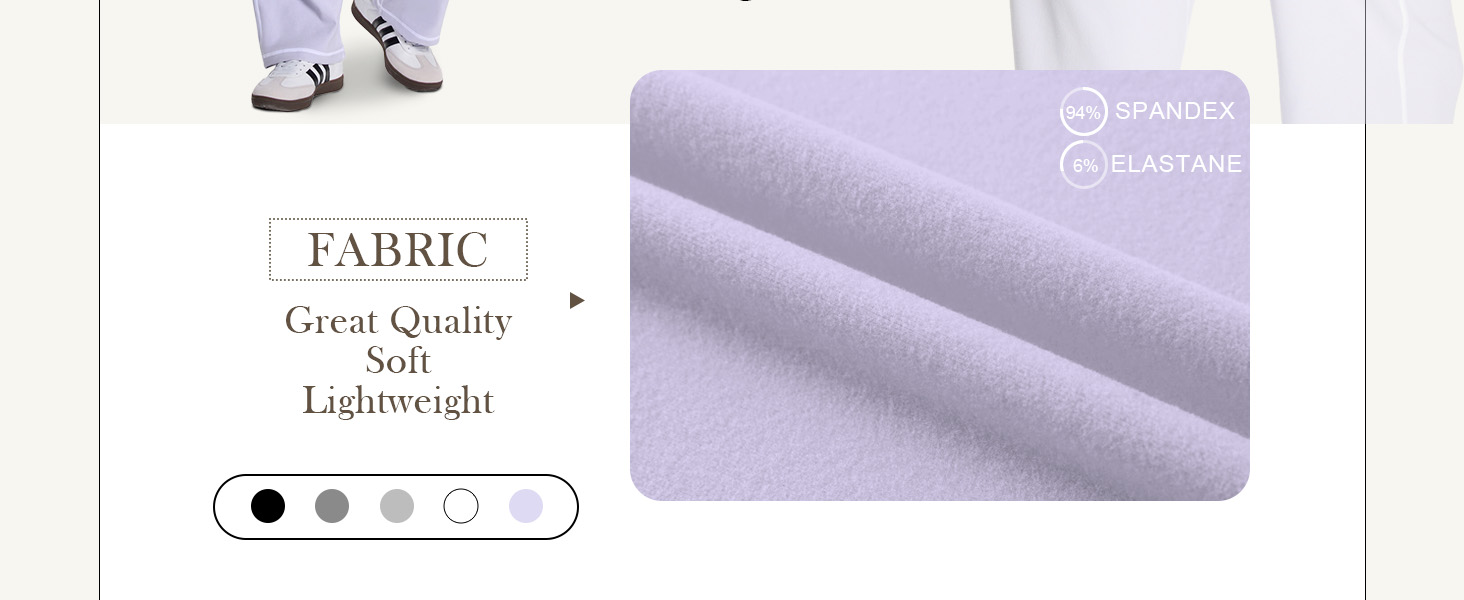Click the SPANDEX label
Image resolution: width=1464 pixels, height=600 pixels.
click(1175, 111)
